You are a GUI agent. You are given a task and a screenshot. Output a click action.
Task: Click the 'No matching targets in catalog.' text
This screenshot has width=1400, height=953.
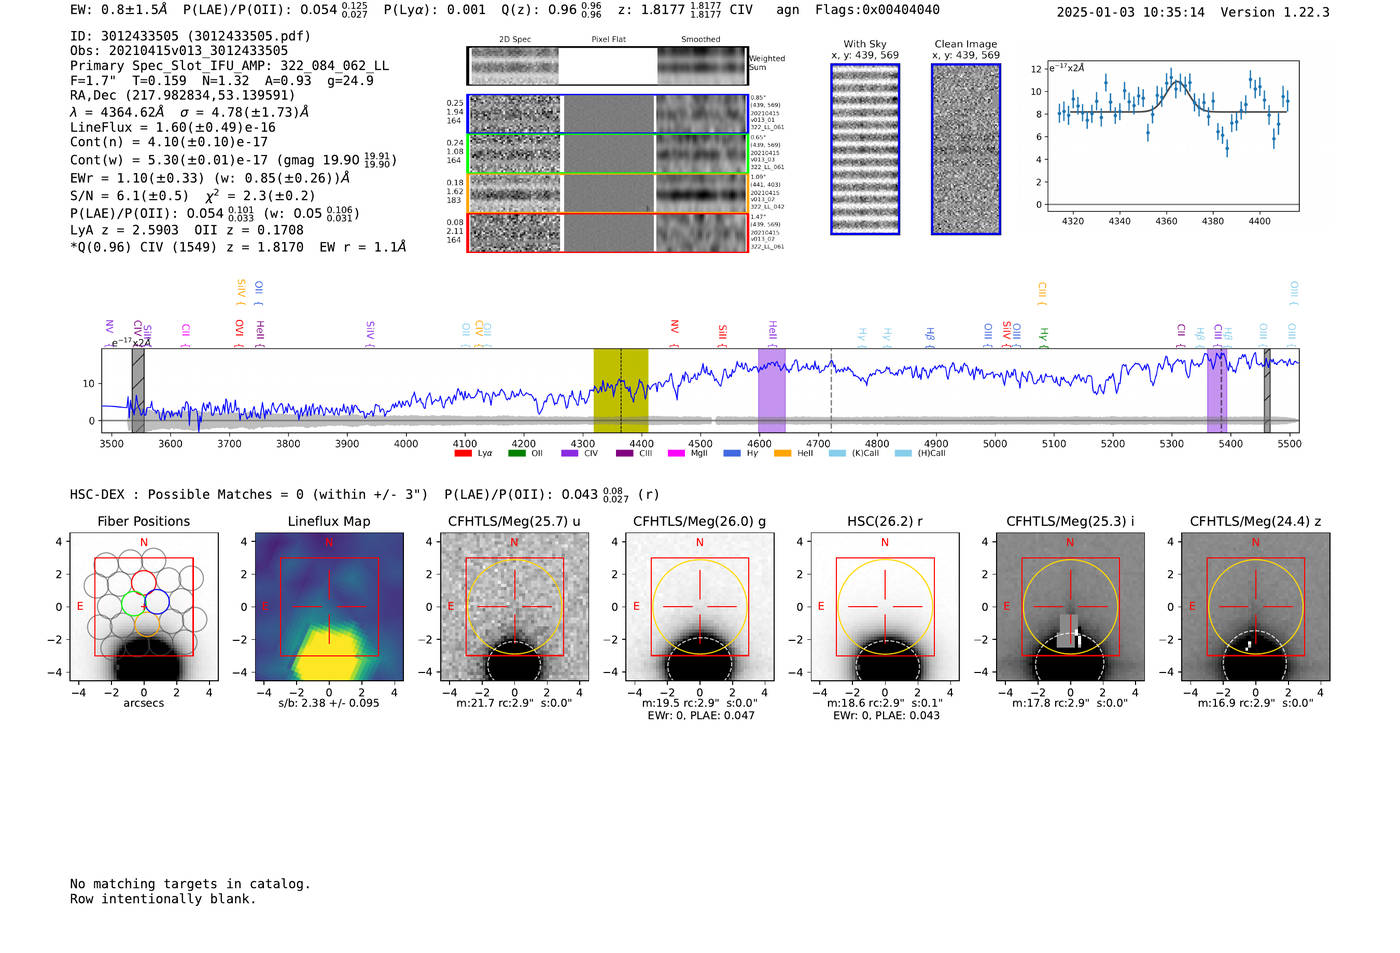pyautogui.click(x=190, y=884)
